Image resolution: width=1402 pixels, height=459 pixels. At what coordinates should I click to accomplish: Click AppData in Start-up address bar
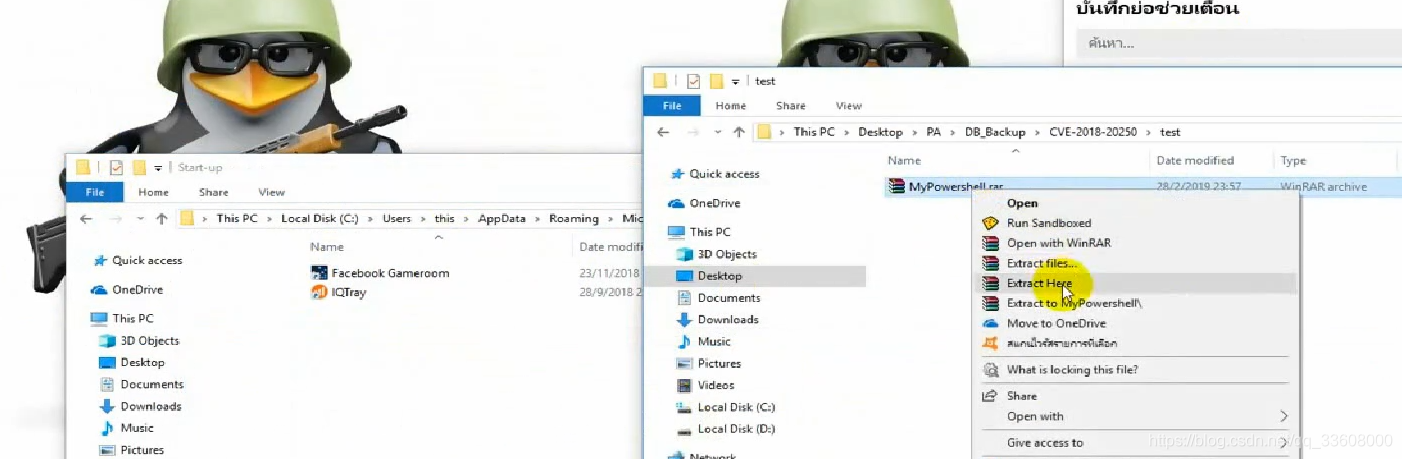[501, 218]
